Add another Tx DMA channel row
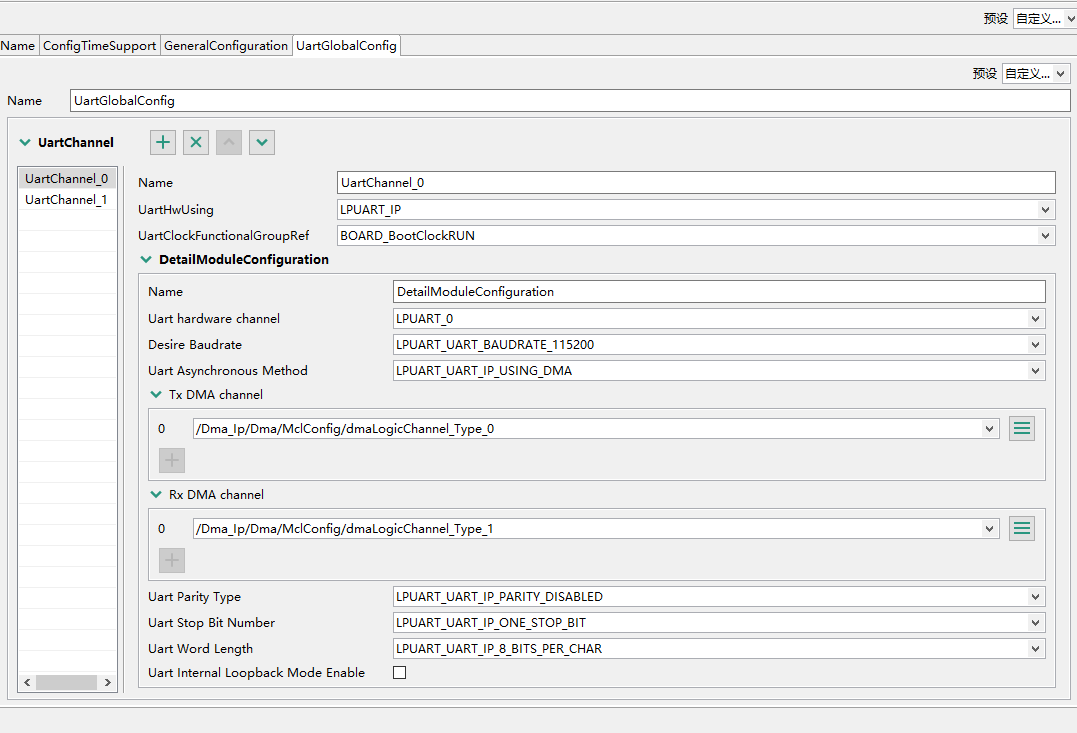This screenshot has width=1077, height=733. coord(171,460)
